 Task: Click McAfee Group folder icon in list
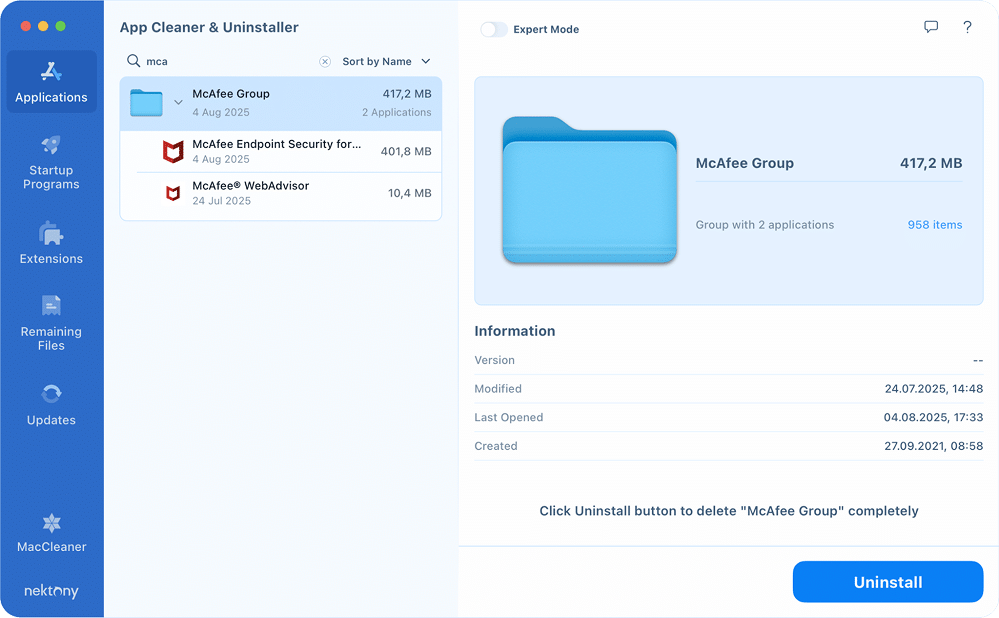(x=147, y=103)
